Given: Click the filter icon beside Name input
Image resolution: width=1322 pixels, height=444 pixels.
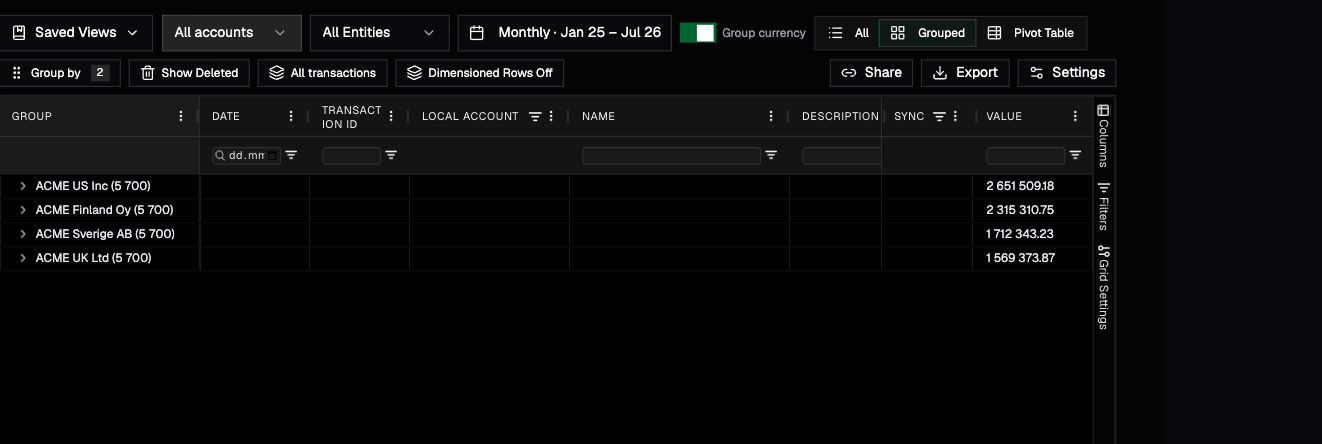Looking at the screenshot, I should tap(771, 156).
